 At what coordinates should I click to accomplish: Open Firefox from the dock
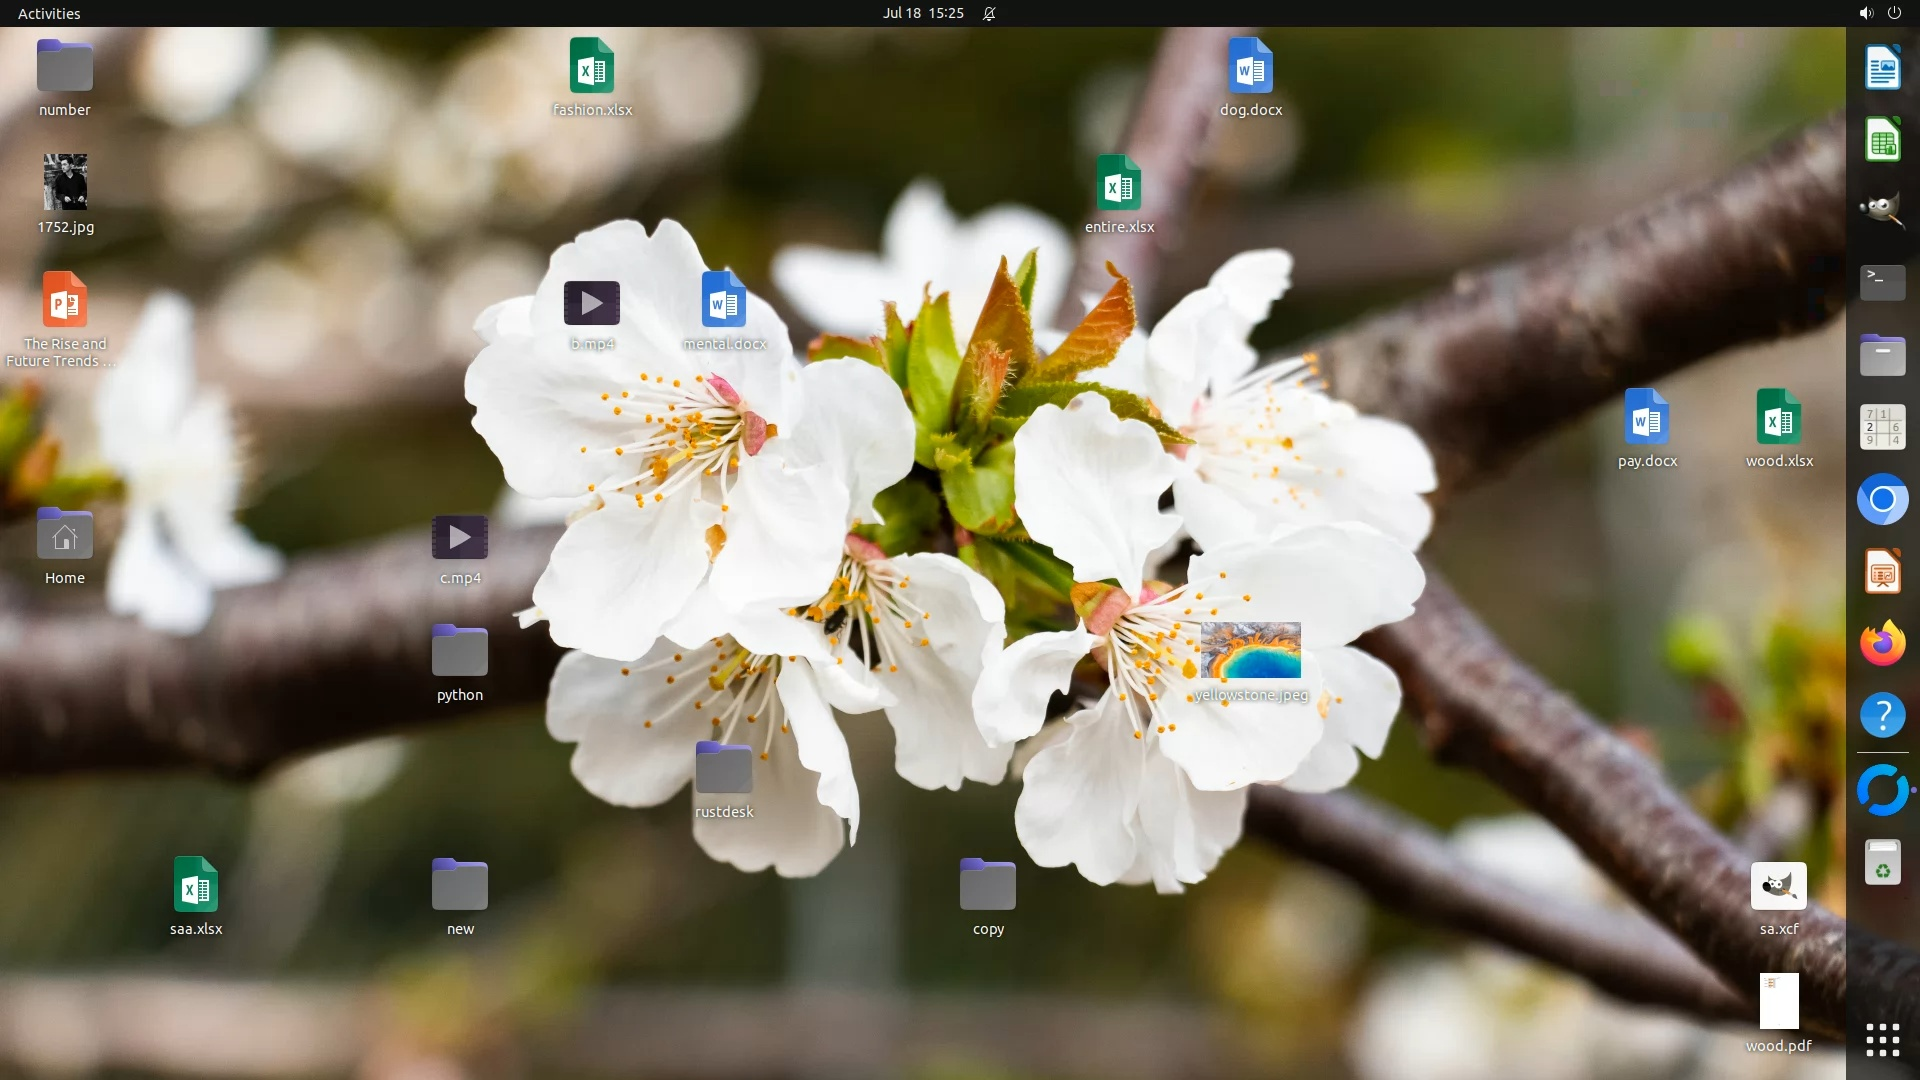pos(1882,643)
